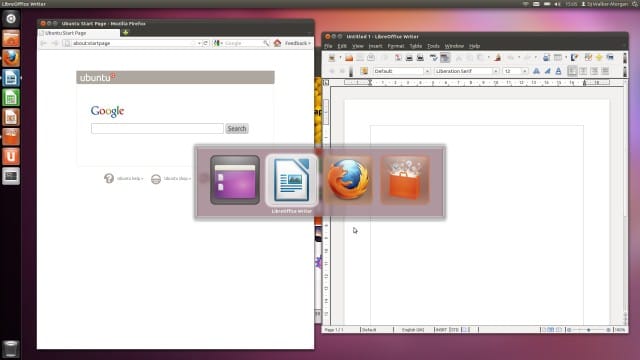Image resolution: width=640 pixels, height=360 pixels.
Task: Select the purple desktop icon in switcher
Action: click(235, 180)
